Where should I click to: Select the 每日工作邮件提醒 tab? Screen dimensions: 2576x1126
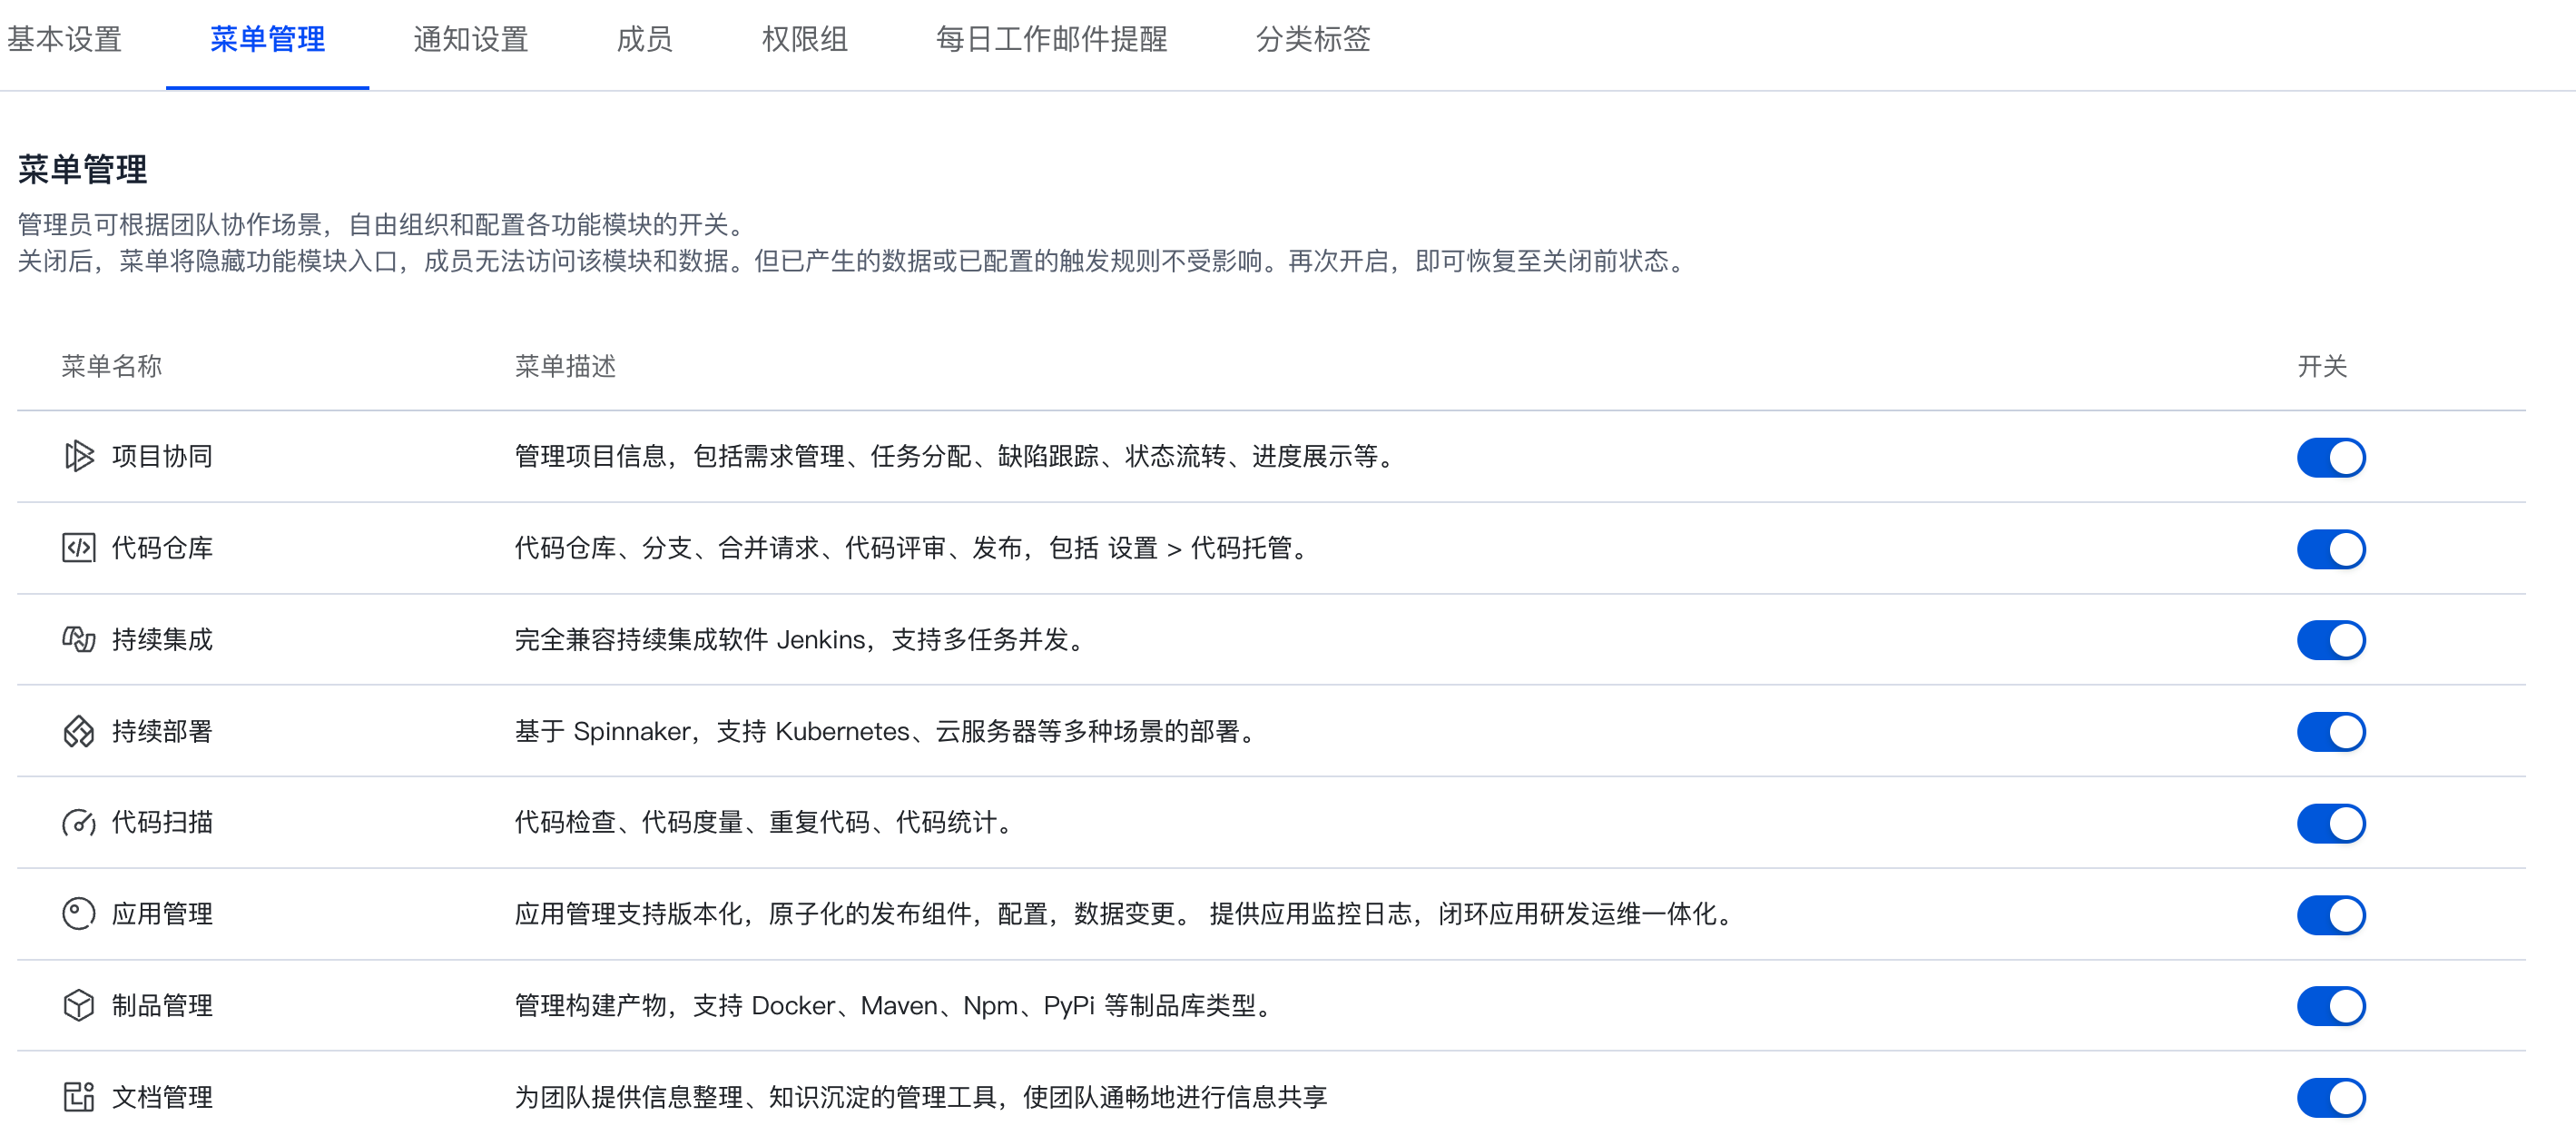(x=1051, y=39)
